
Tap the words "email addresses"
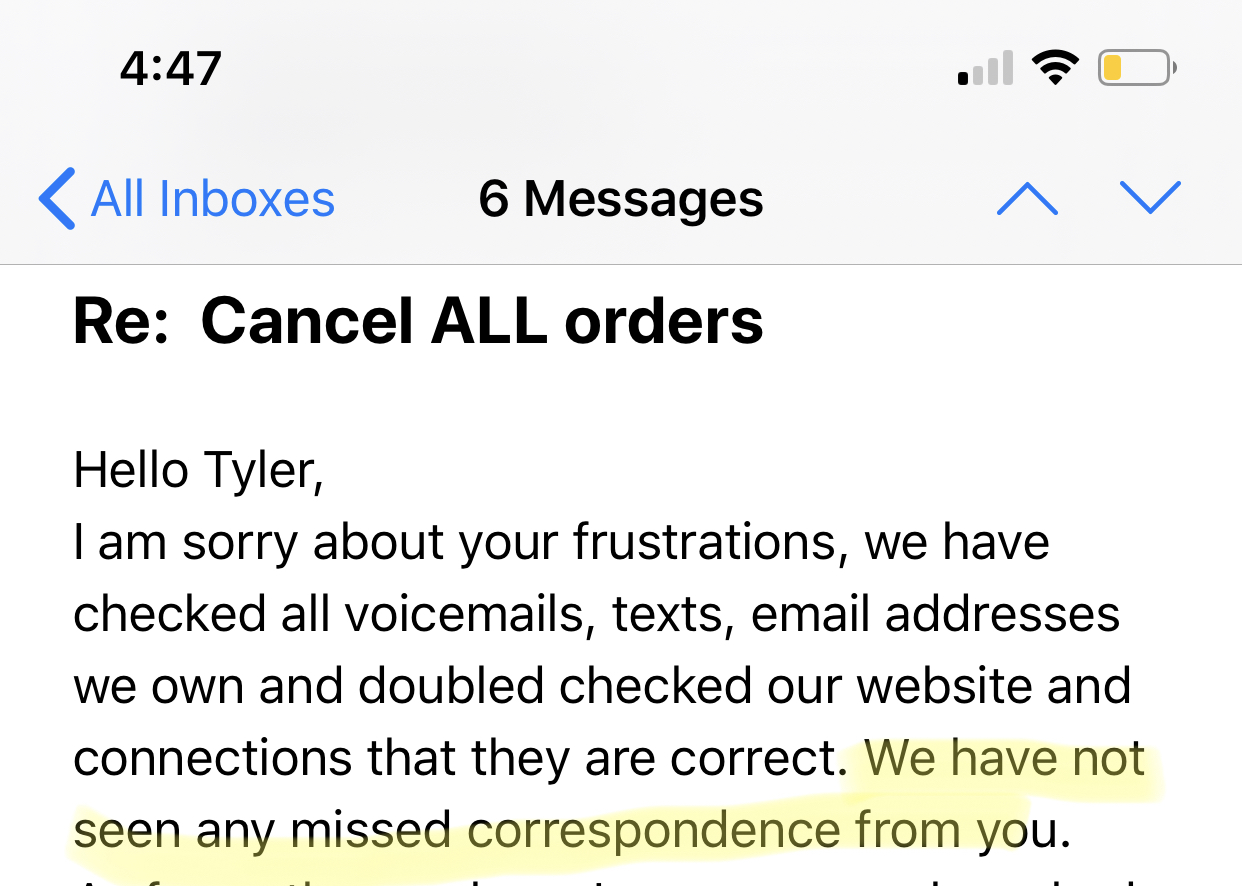935,614
